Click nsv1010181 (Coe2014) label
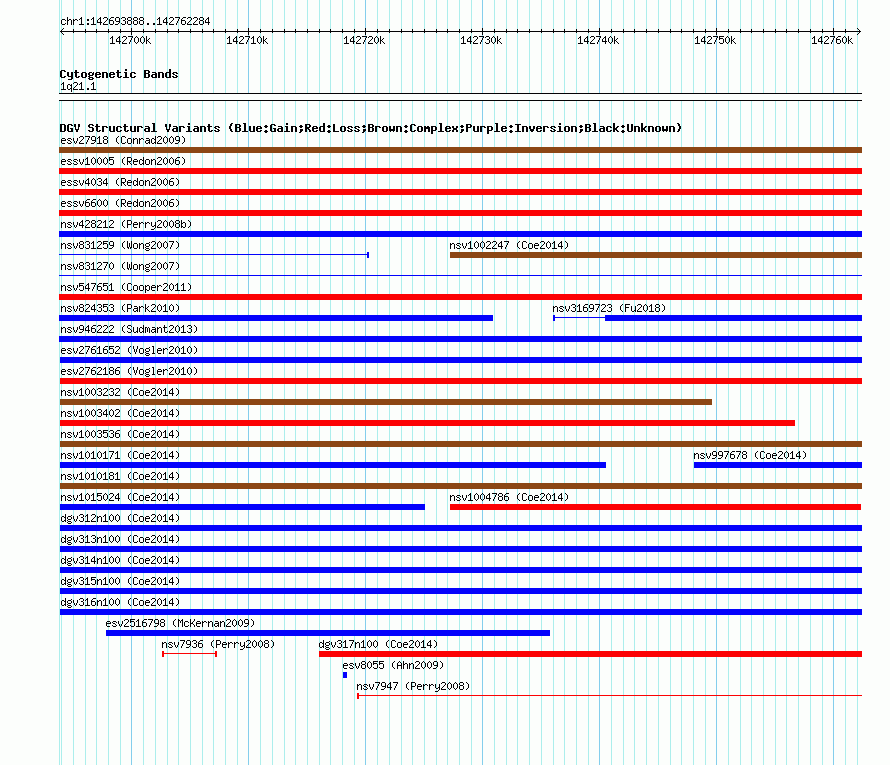Screen dimensions: 890x765 [x=120, y=476]
